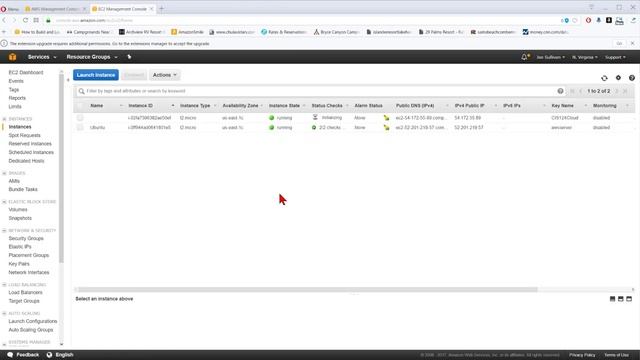Jump to last page of instances
The width and height of the screenshot is (640, 360).
tap(625, 91)
